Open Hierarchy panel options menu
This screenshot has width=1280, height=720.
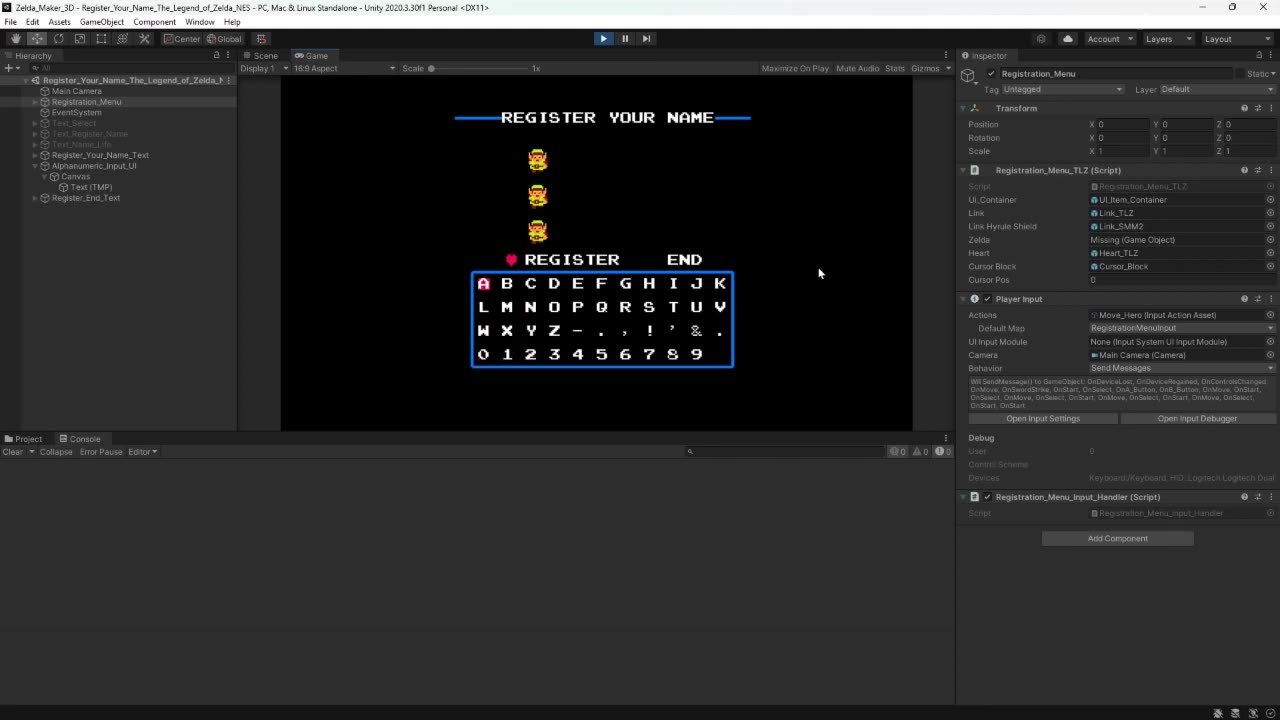tap(229, 55)
